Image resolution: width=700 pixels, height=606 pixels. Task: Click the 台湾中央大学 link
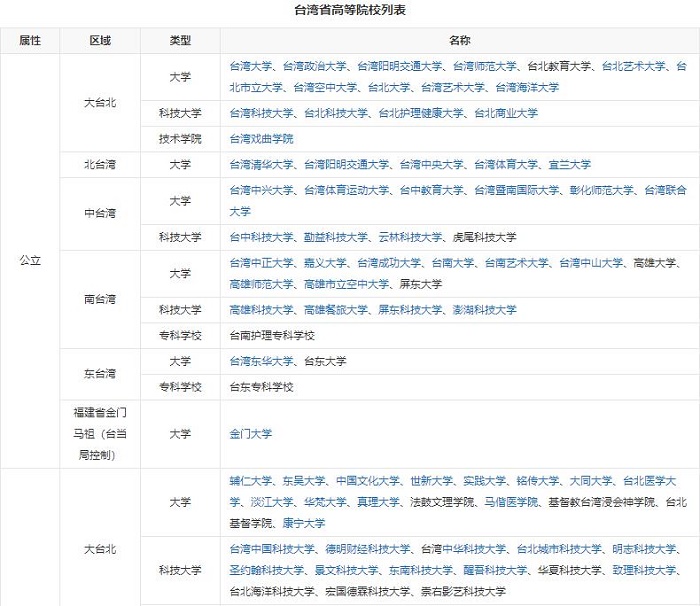pyautogui.click(x=431, y=165)
